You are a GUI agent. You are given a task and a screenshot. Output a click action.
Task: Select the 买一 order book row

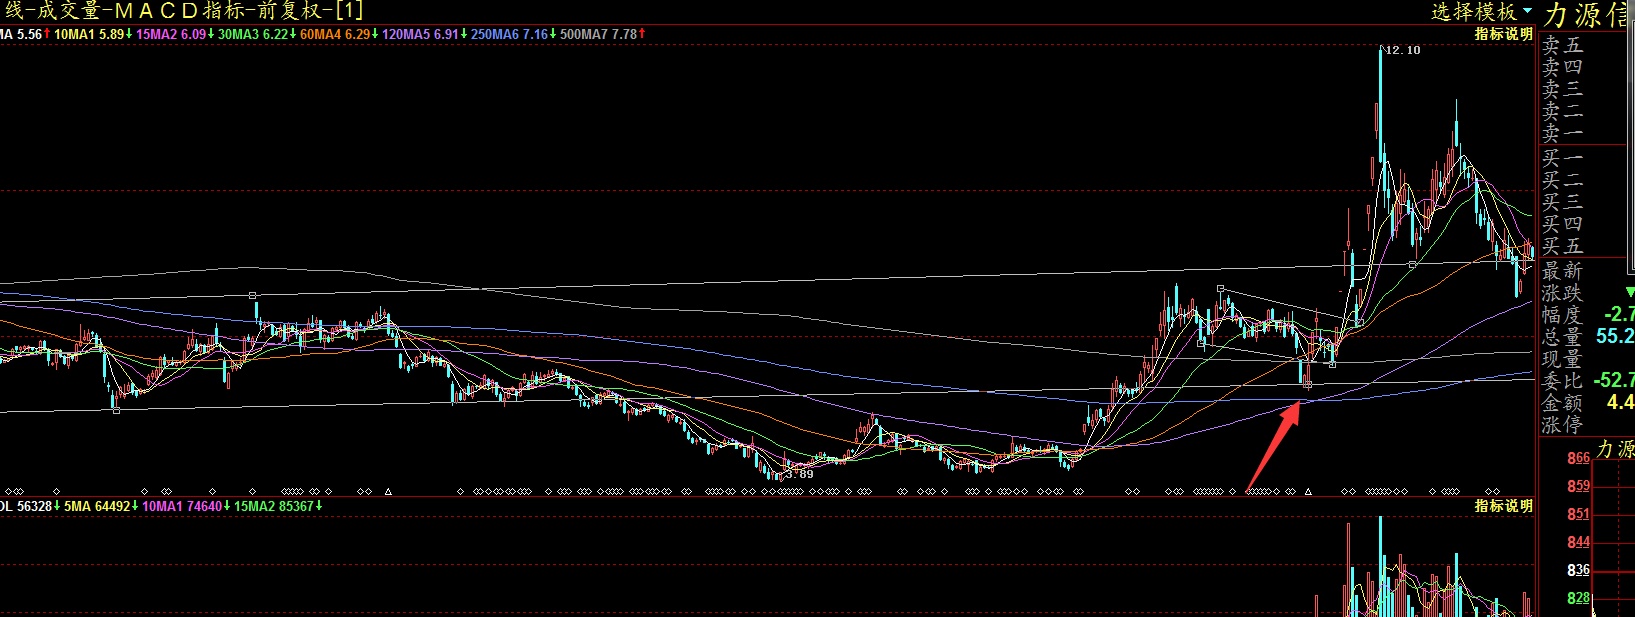pos(1562,158)
